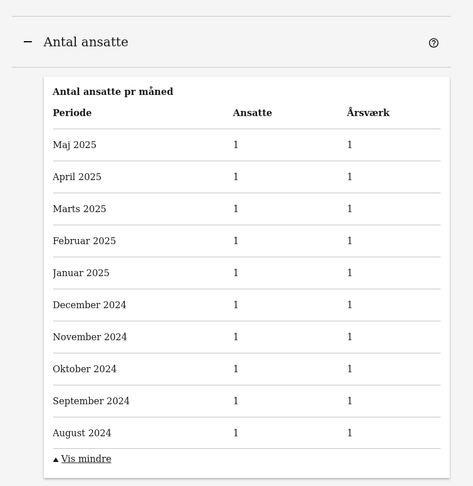Click the Årsværk value for Maj 2025
The image size is (473, 486).
coord(349,145)
